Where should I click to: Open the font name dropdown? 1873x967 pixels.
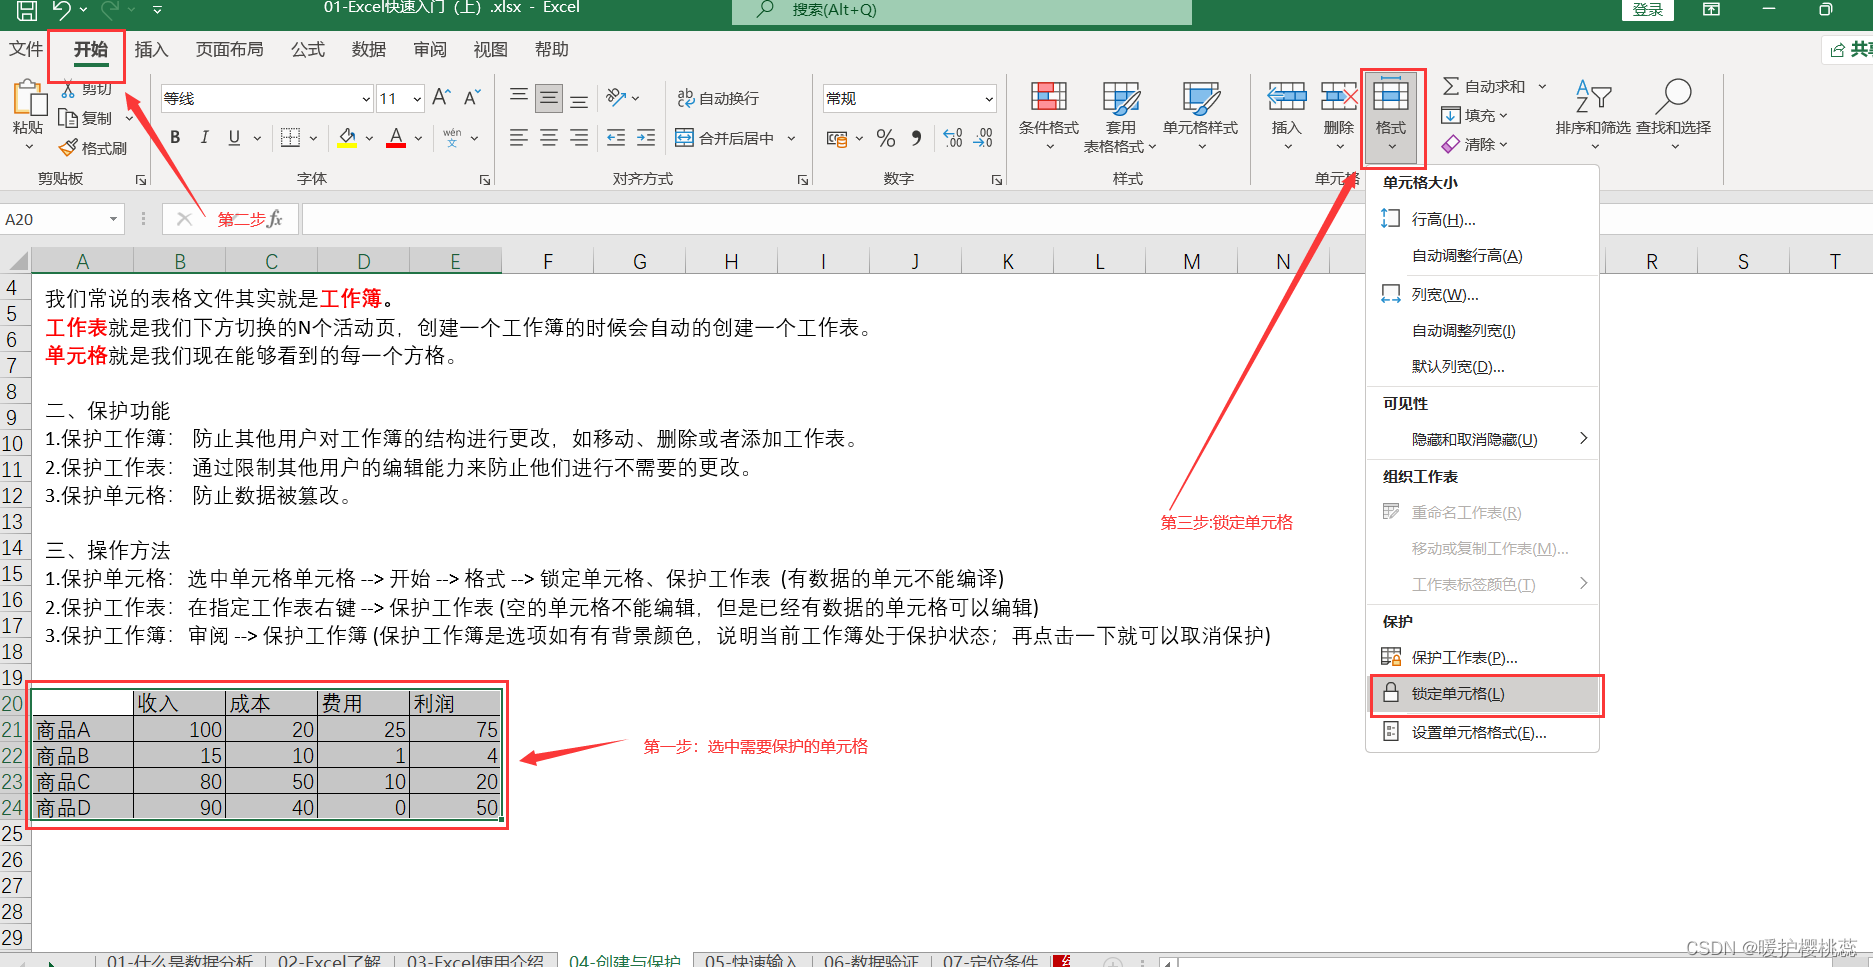(x=365, y=98)
